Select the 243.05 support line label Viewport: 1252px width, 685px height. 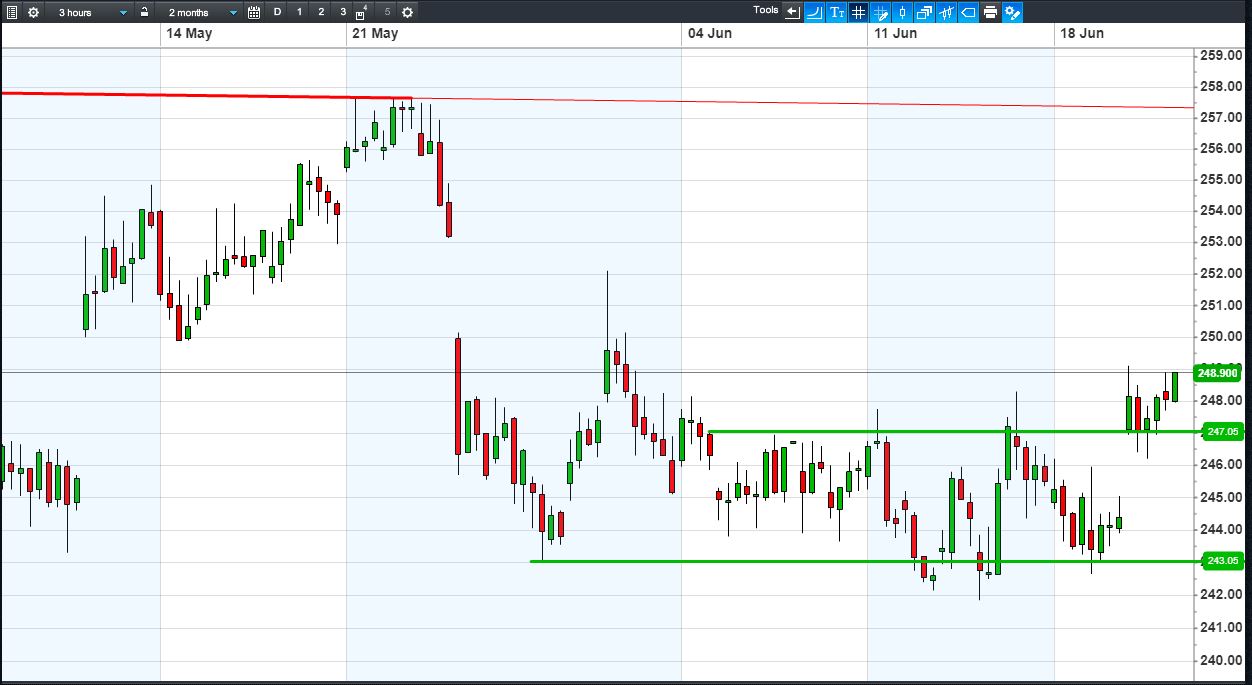(x=1222, y=561)
